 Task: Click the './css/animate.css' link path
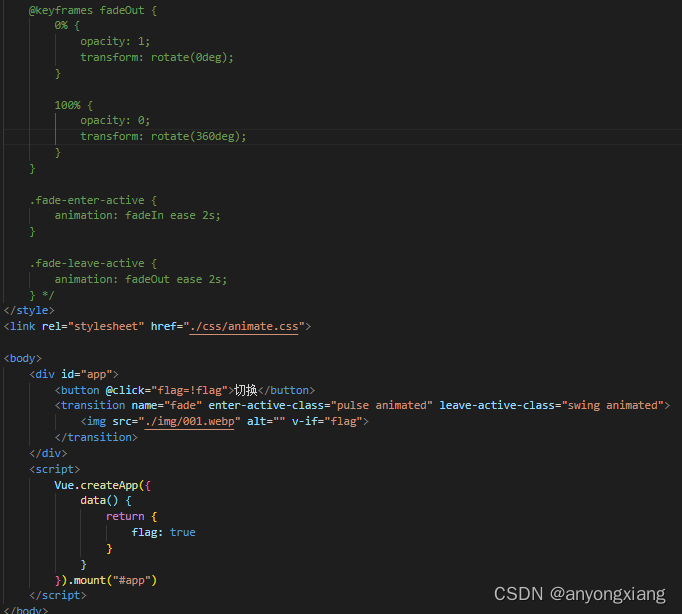tap(244, 327)
